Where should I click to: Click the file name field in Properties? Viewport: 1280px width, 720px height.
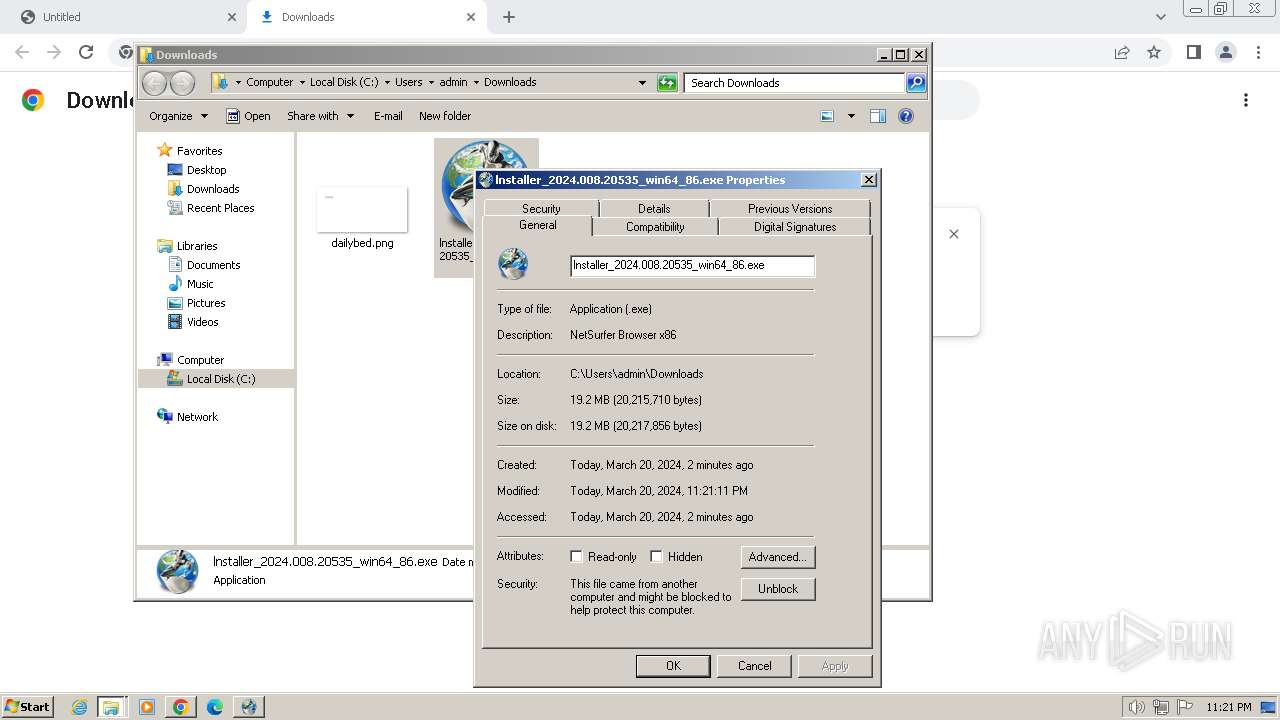[692, 266]
